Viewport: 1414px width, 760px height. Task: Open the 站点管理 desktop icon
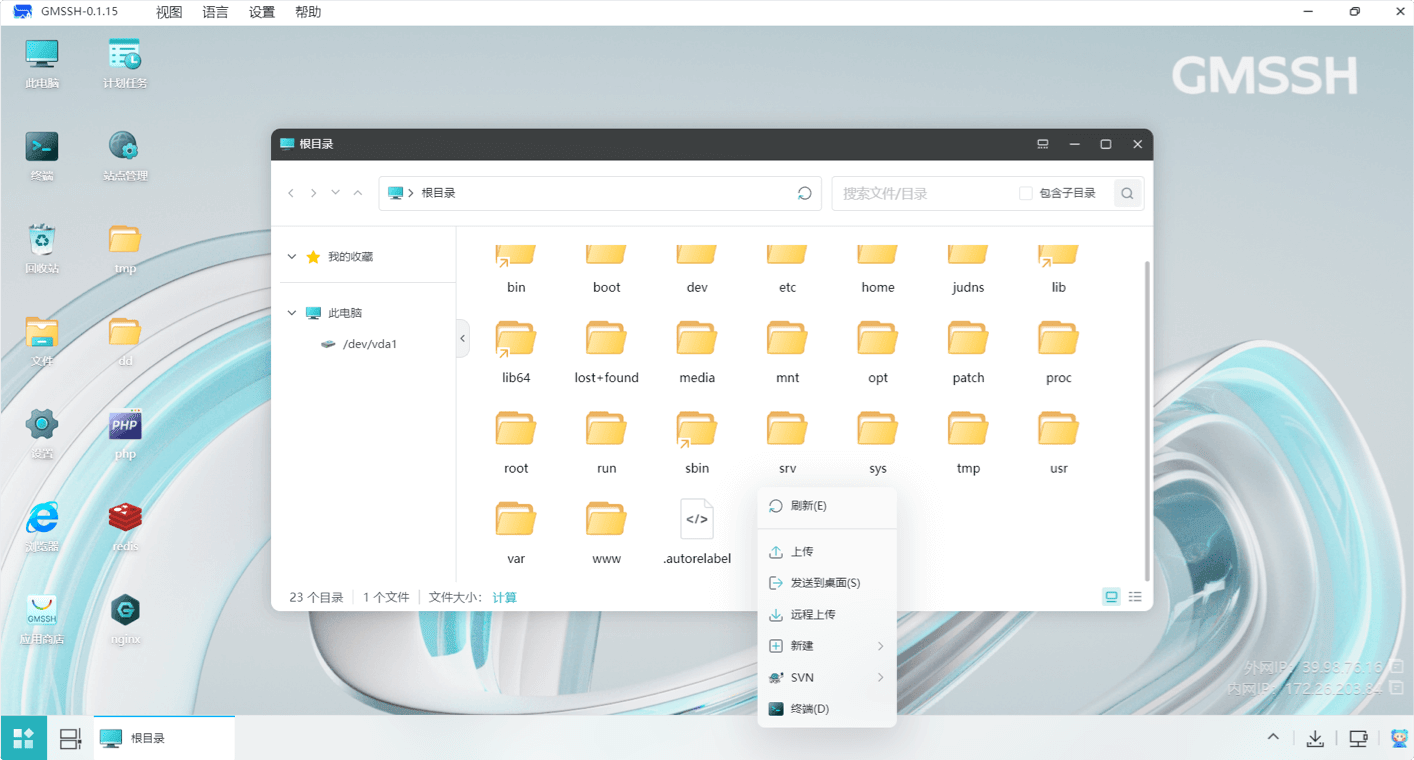click(125, 148)
